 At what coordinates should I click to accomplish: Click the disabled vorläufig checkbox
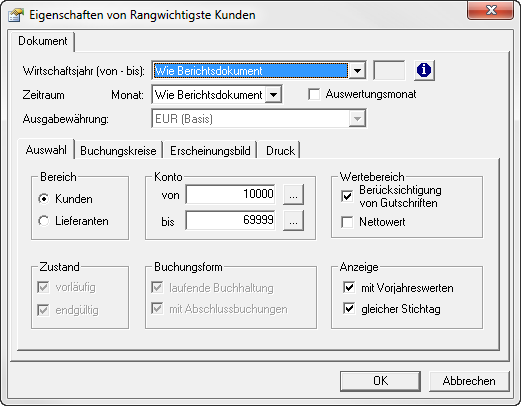coord(43,287)
